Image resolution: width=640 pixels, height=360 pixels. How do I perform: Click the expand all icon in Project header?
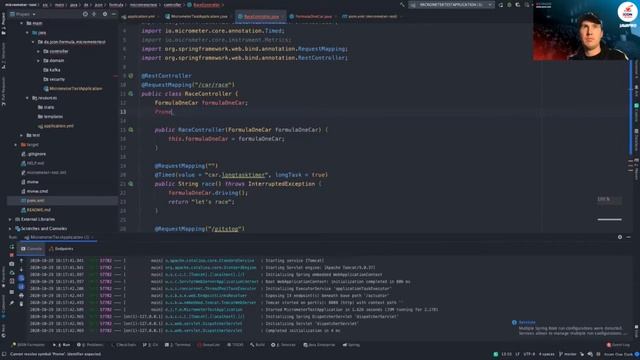94,14
